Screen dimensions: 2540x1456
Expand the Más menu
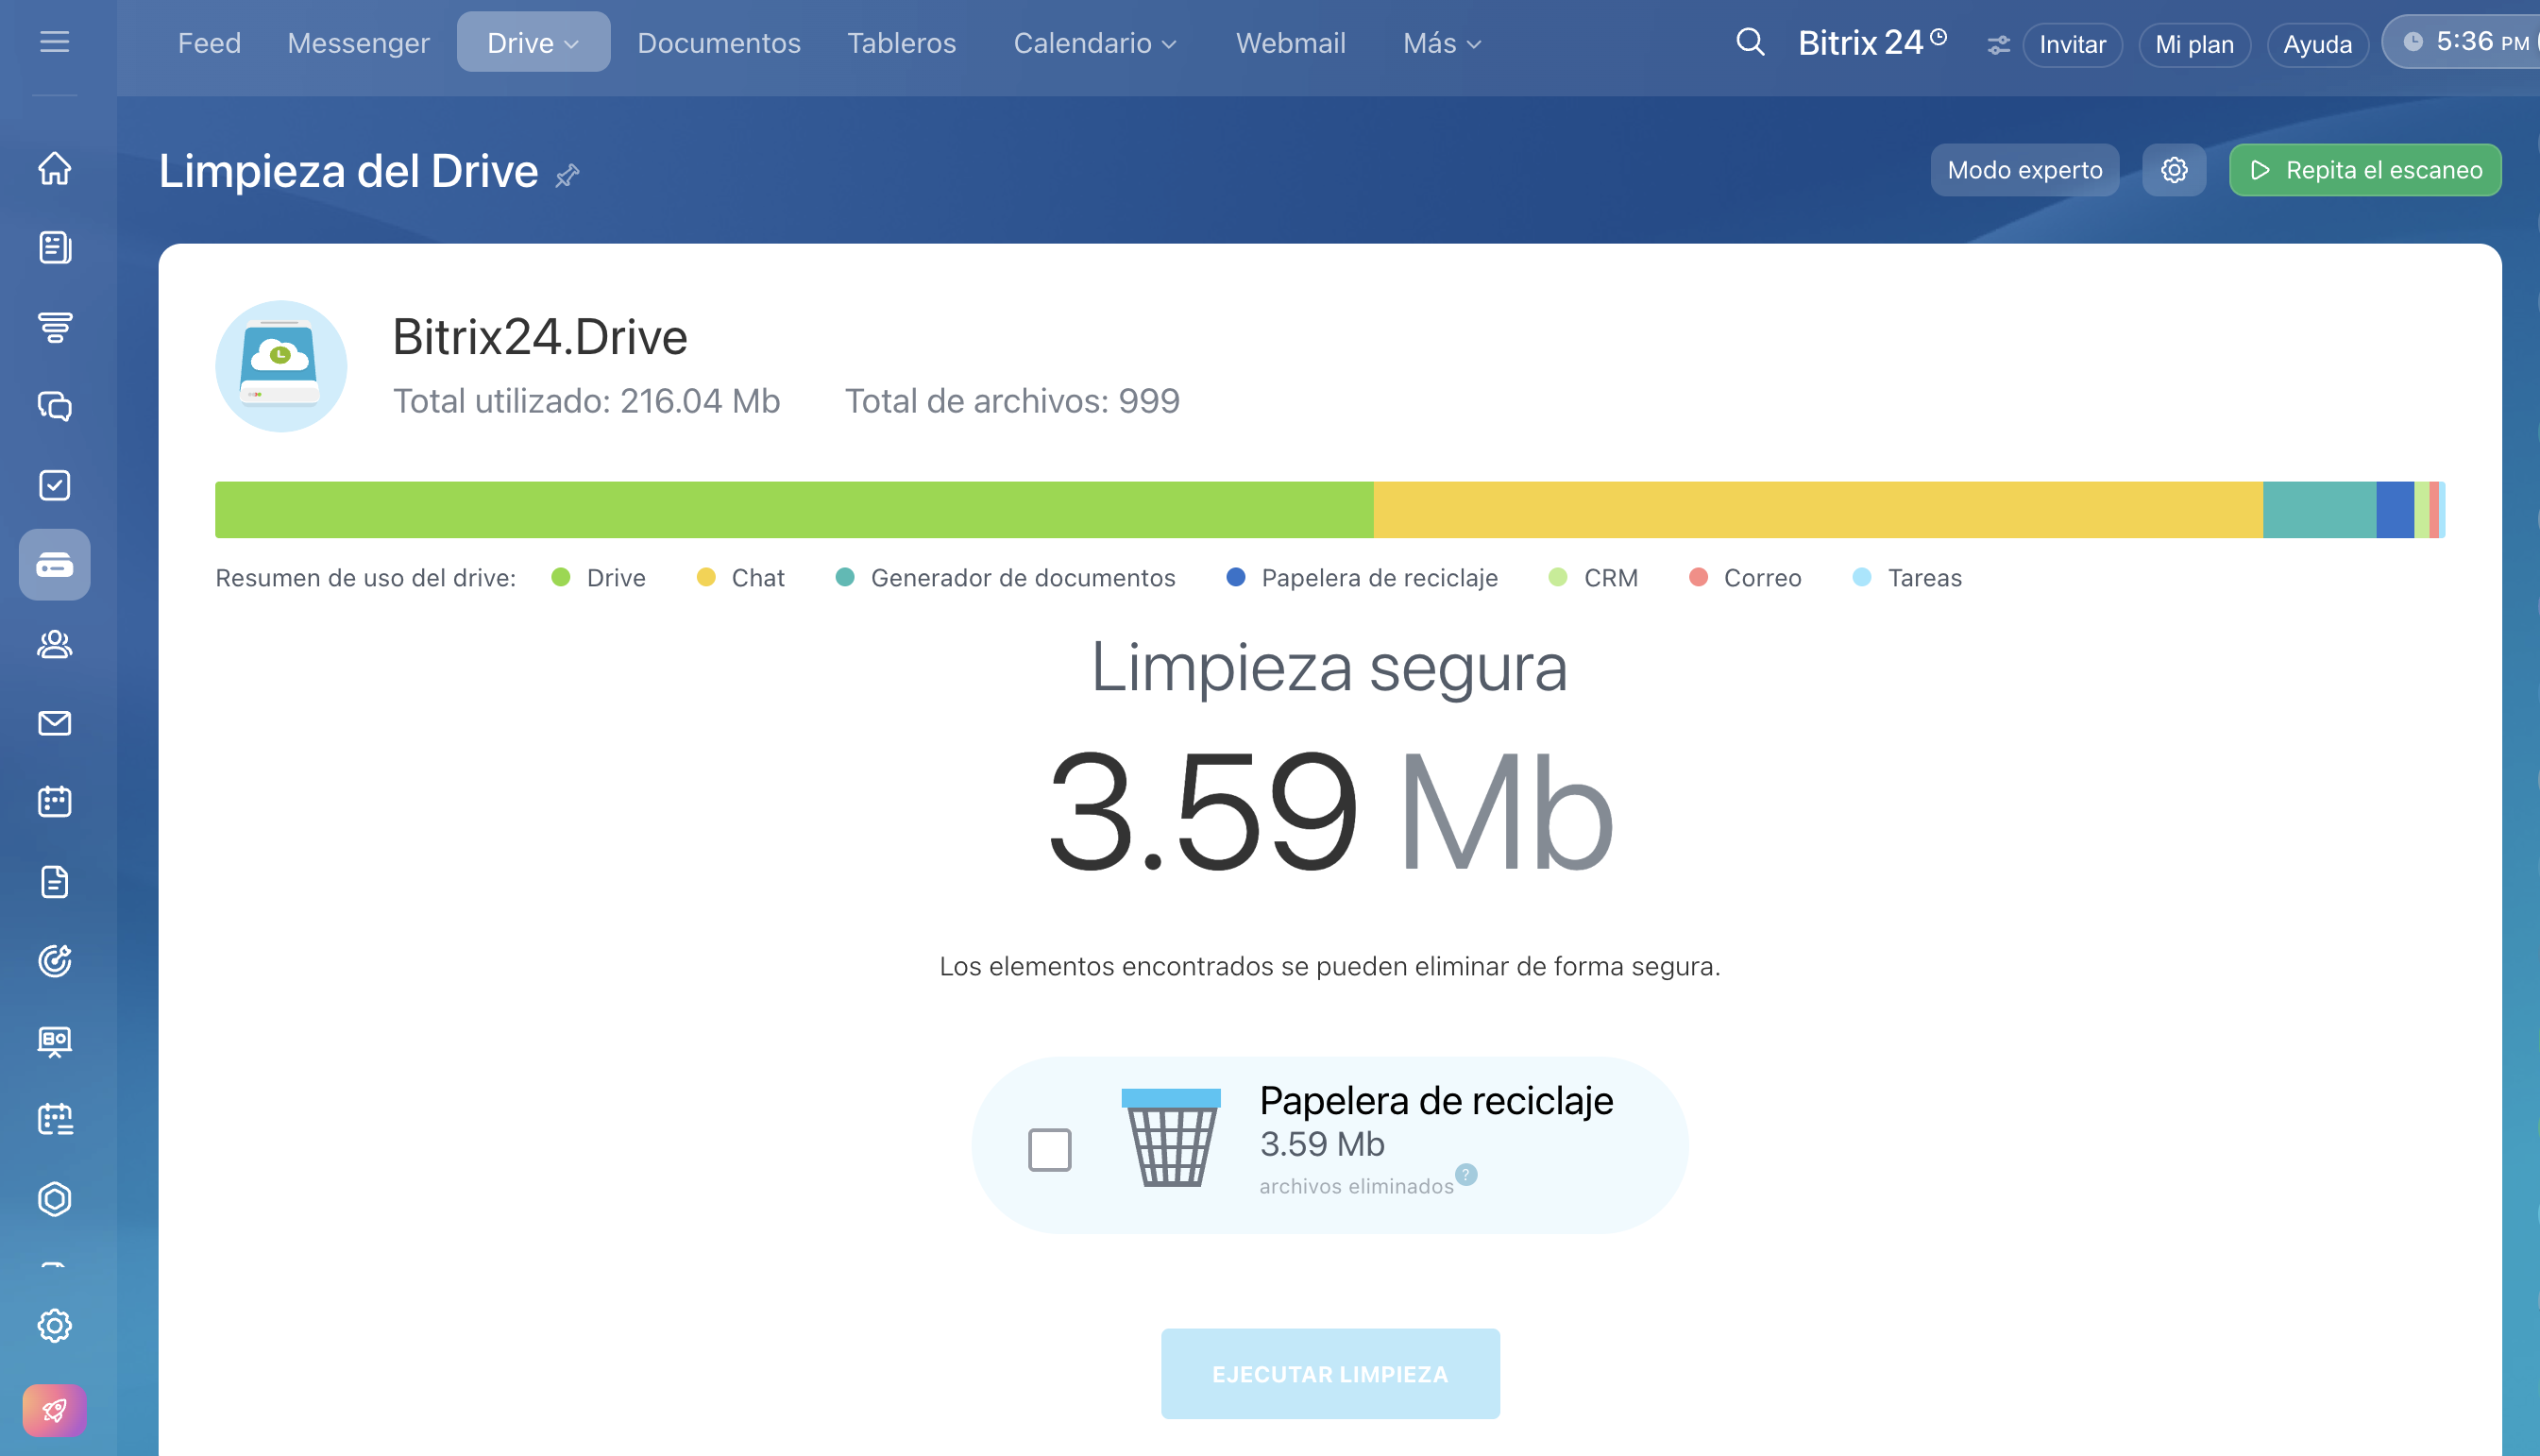click(x=1441, y=43)
